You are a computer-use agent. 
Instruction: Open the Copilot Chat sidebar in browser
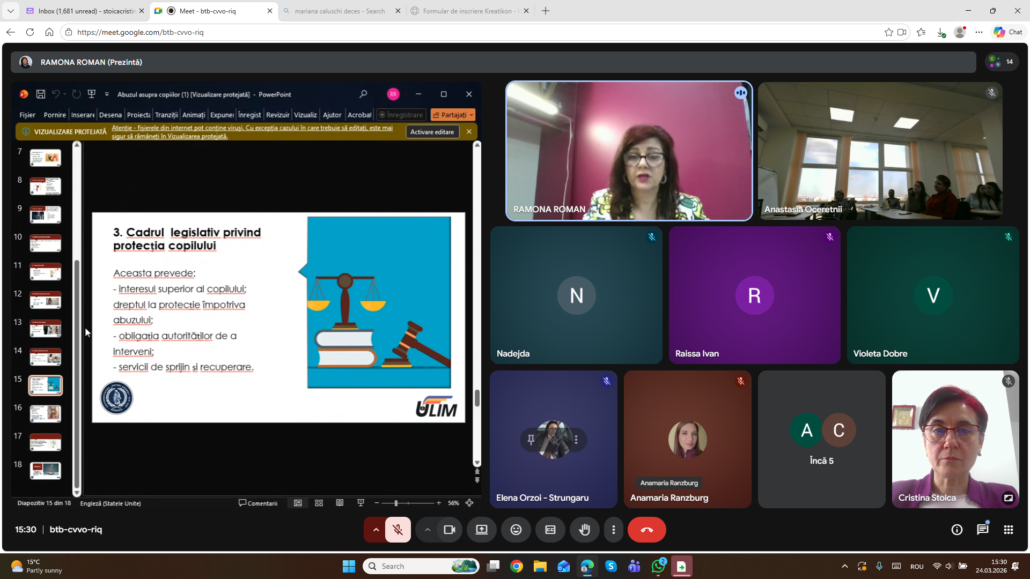tap(1008, 32)
